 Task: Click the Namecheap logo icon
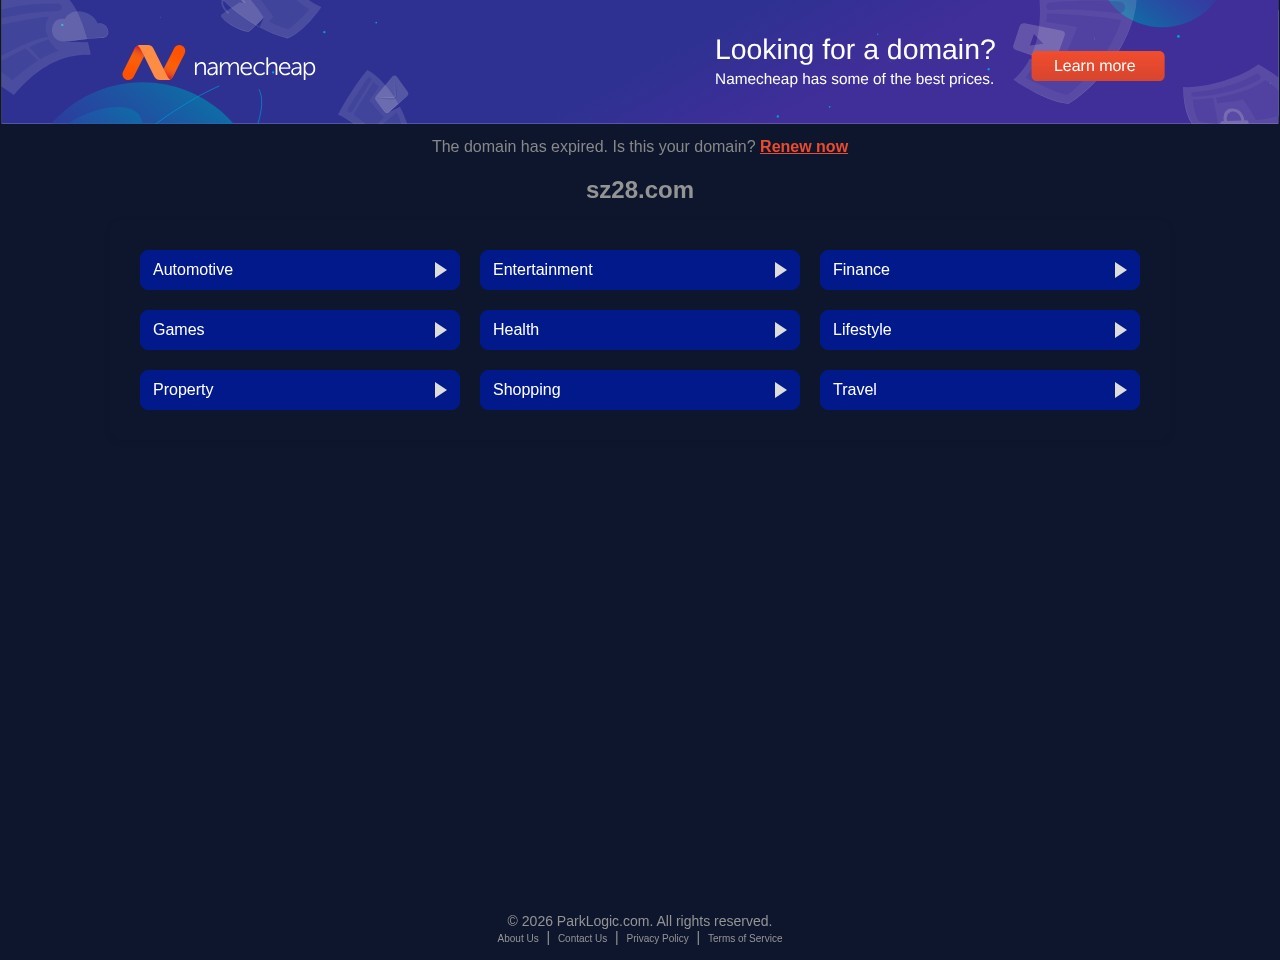pyautogui.click(x=154, y=62)
